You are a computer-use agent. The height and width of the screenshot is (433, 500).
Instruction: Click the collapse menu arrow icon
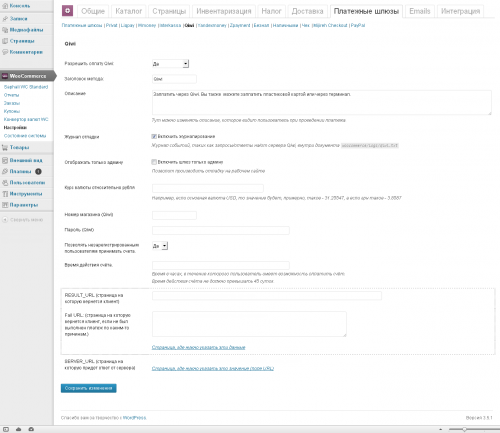5,220
